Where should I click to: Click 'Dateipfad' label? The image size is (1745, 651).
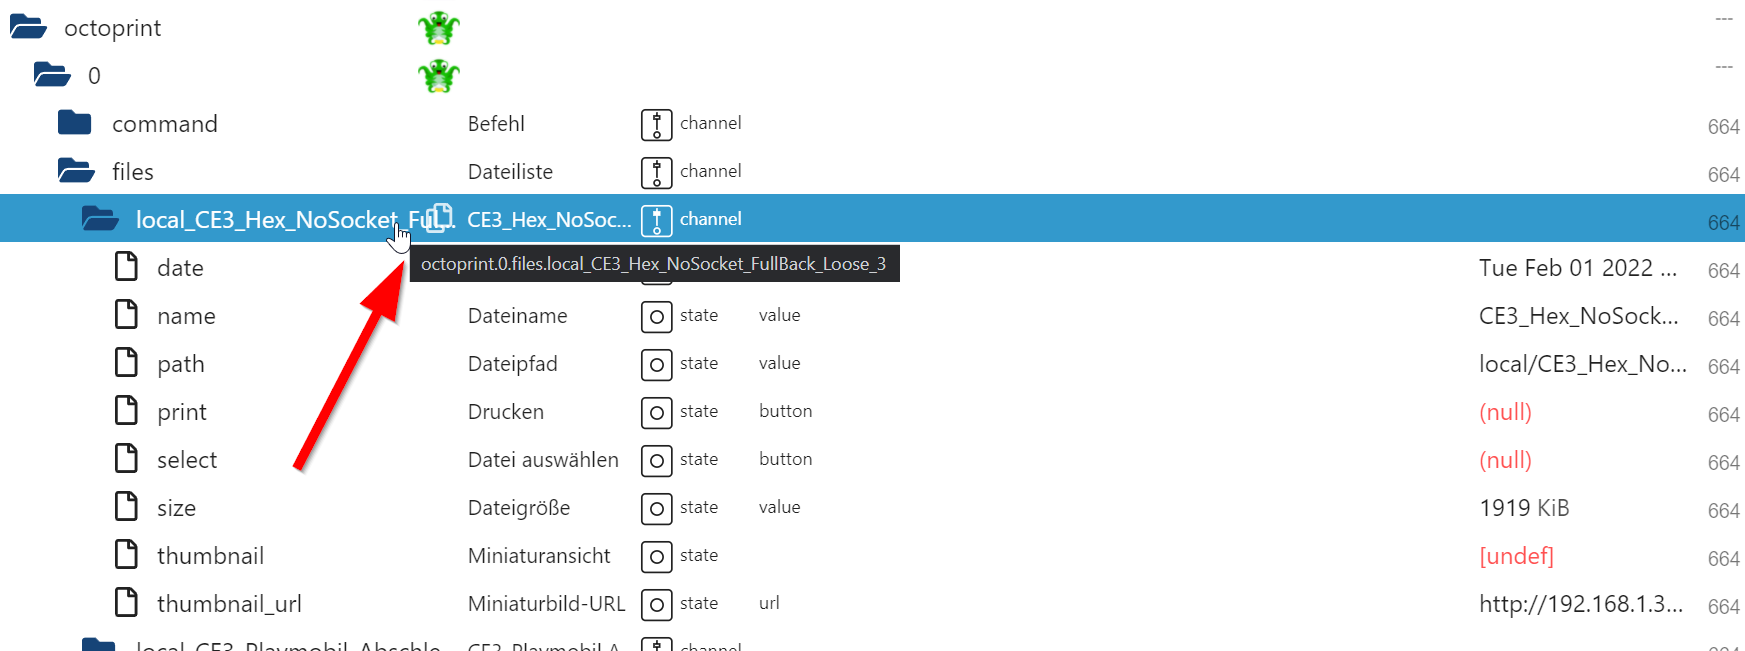(x=512, y=364)
